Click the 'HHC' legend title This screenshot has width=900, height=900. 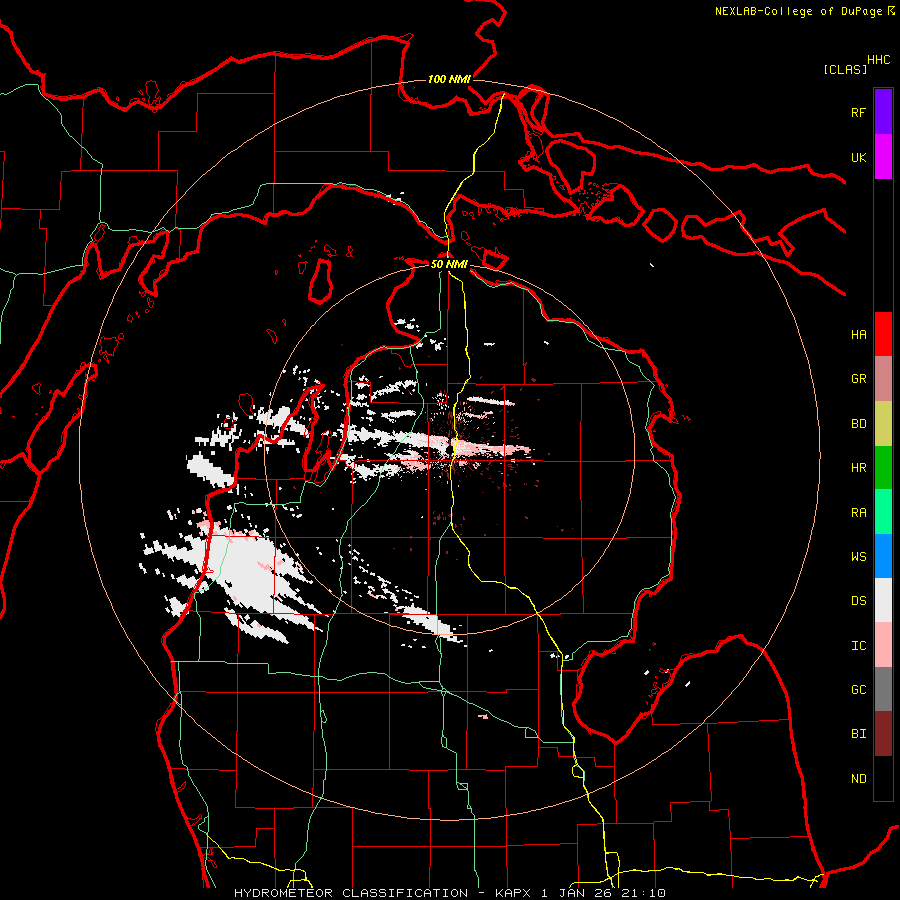[x=879, y=60]
